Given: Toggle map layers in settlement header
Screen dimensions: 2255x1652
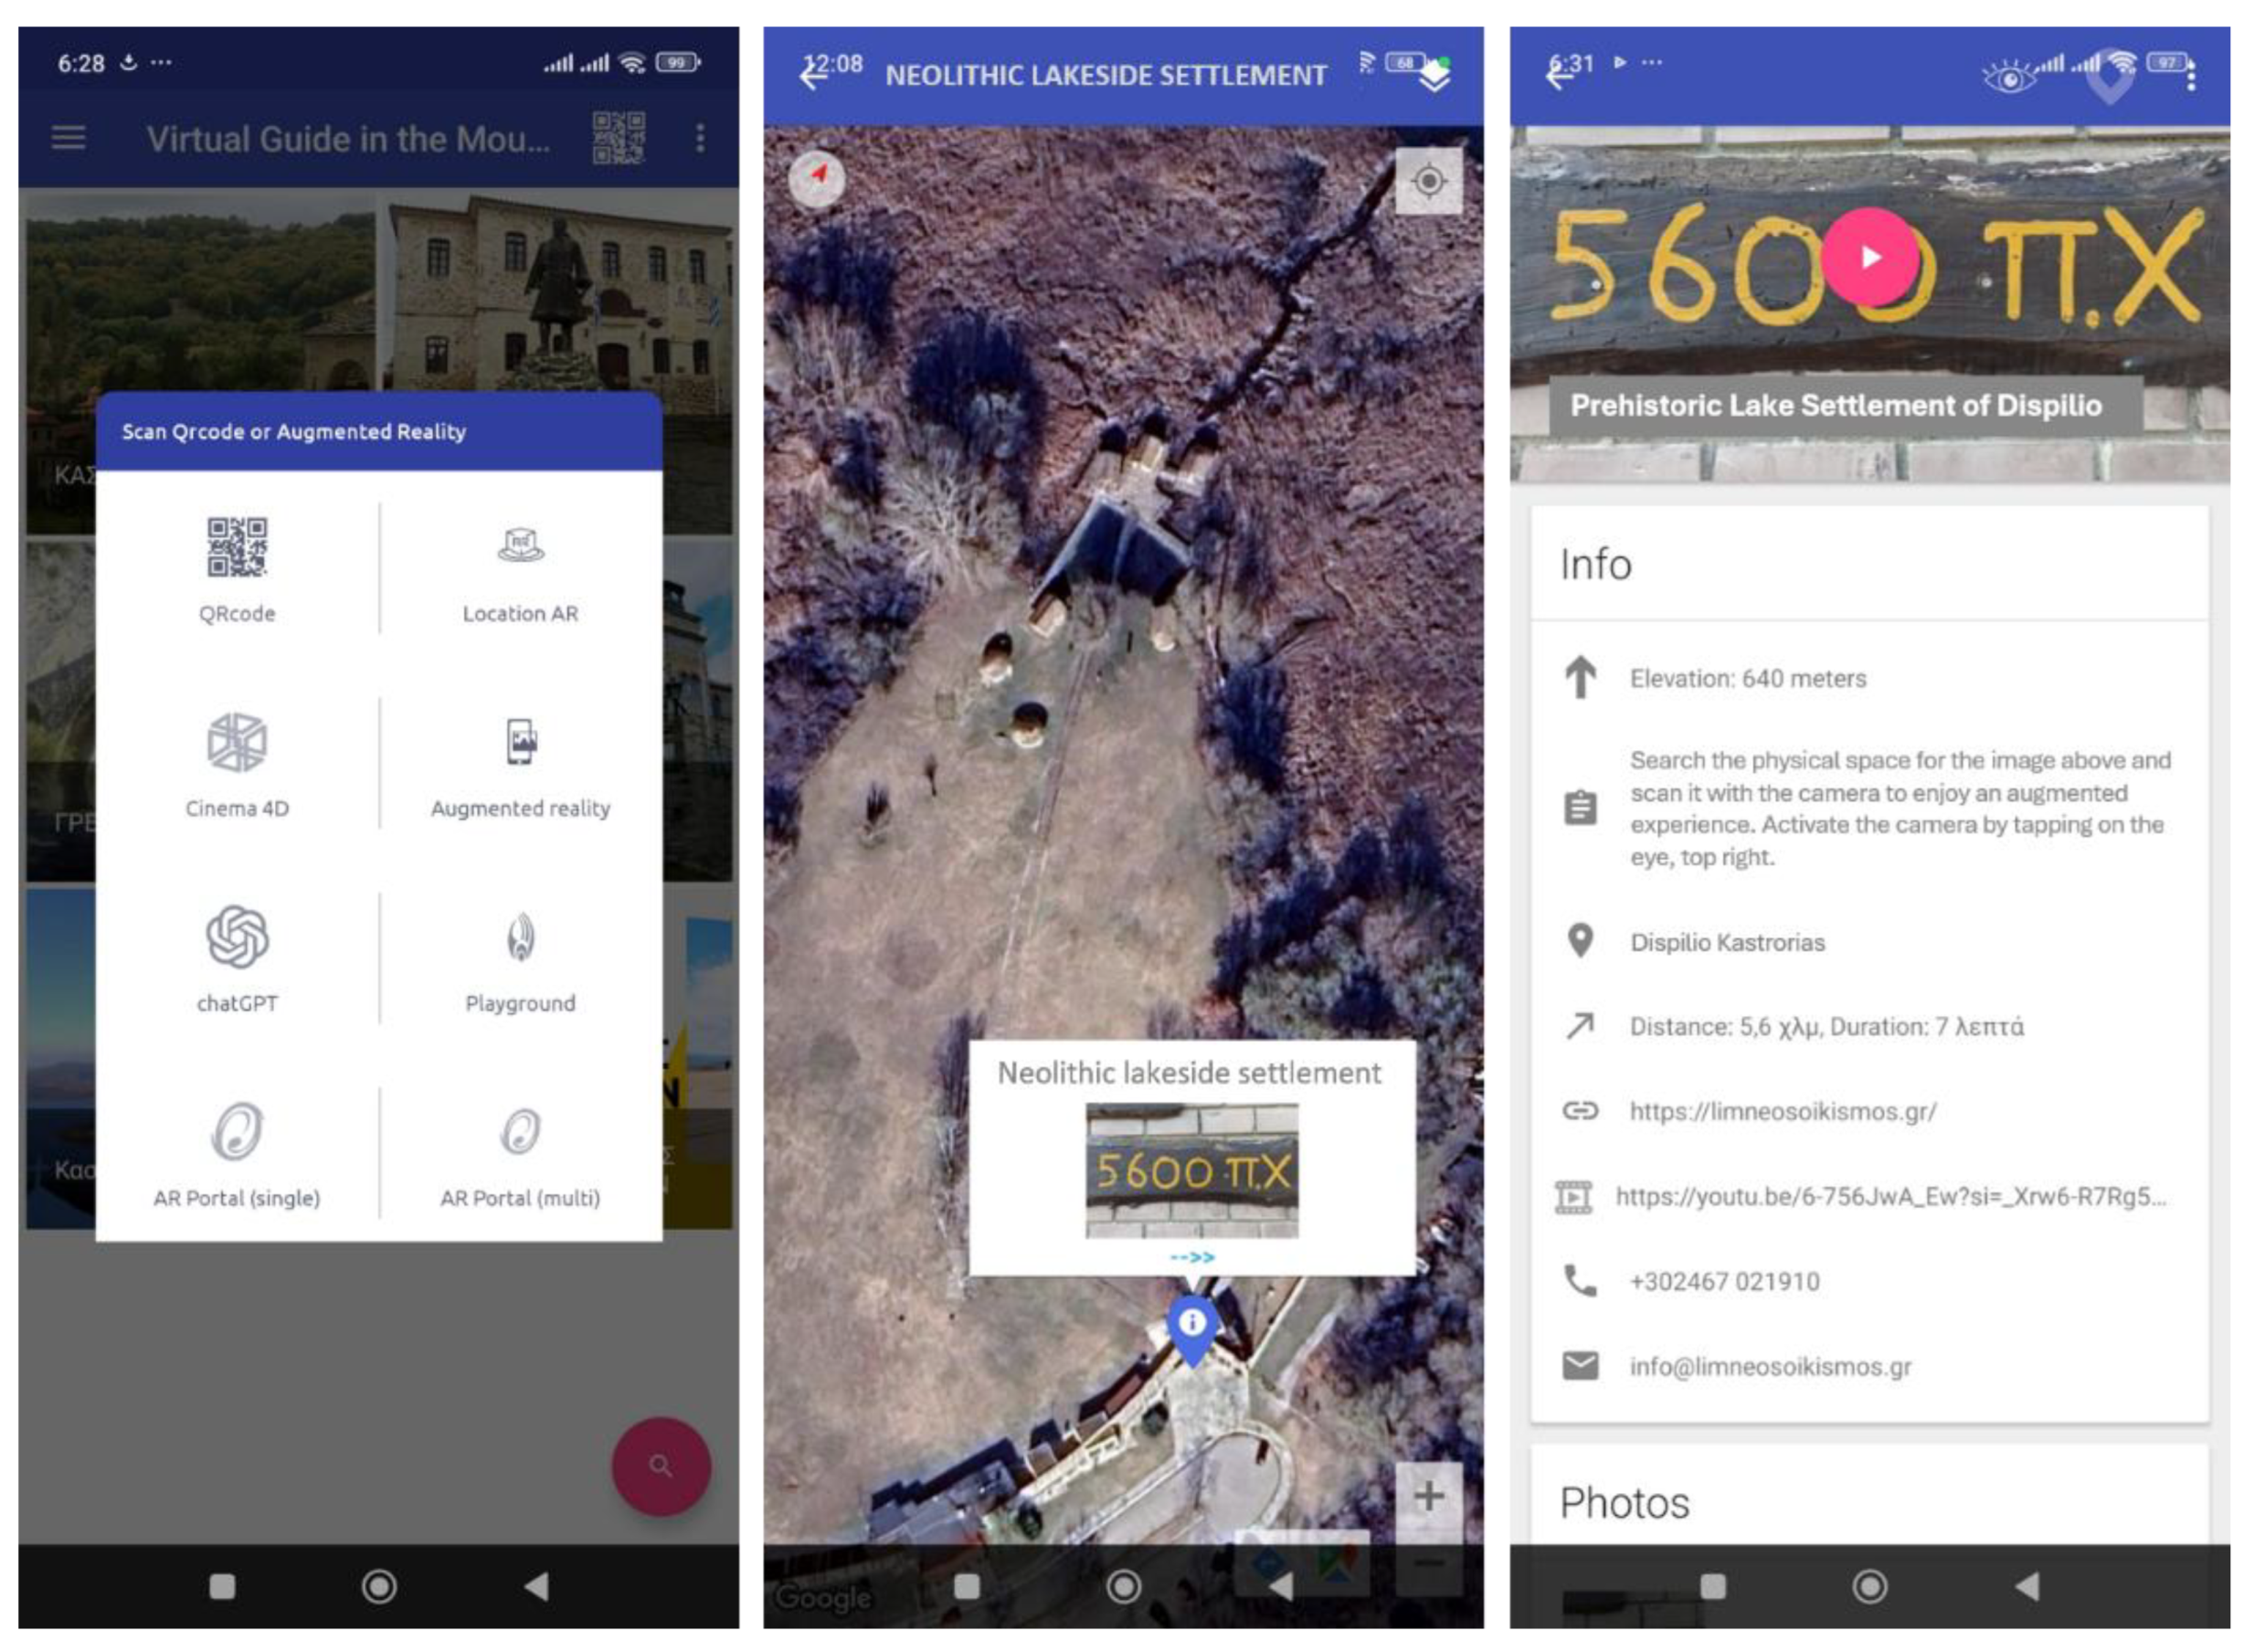Looking at the screenshot, I should click(1435, 76).
